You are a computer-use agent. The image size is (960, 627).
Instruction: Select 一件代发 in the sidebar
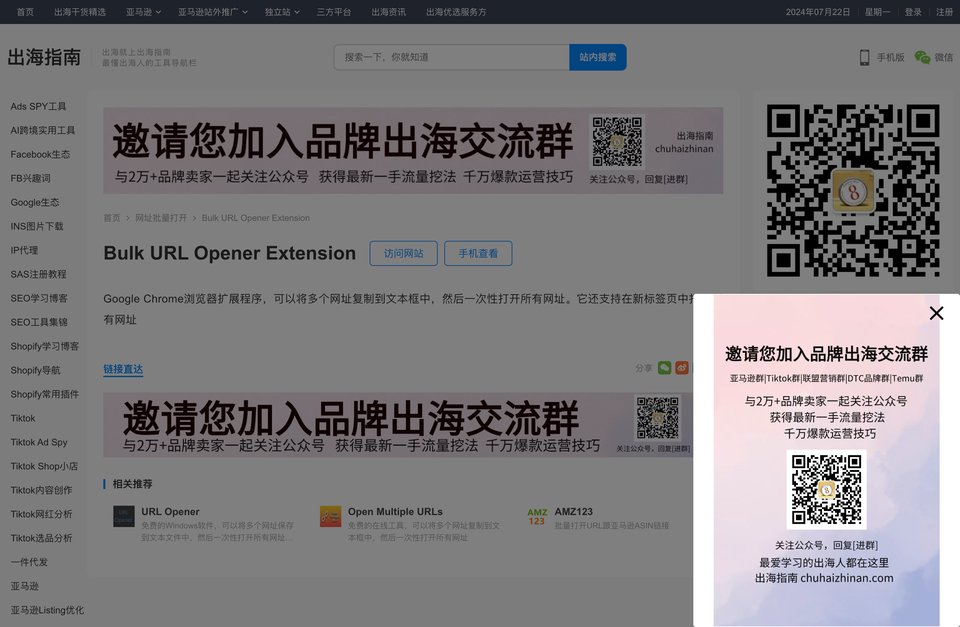coord(29,561)
